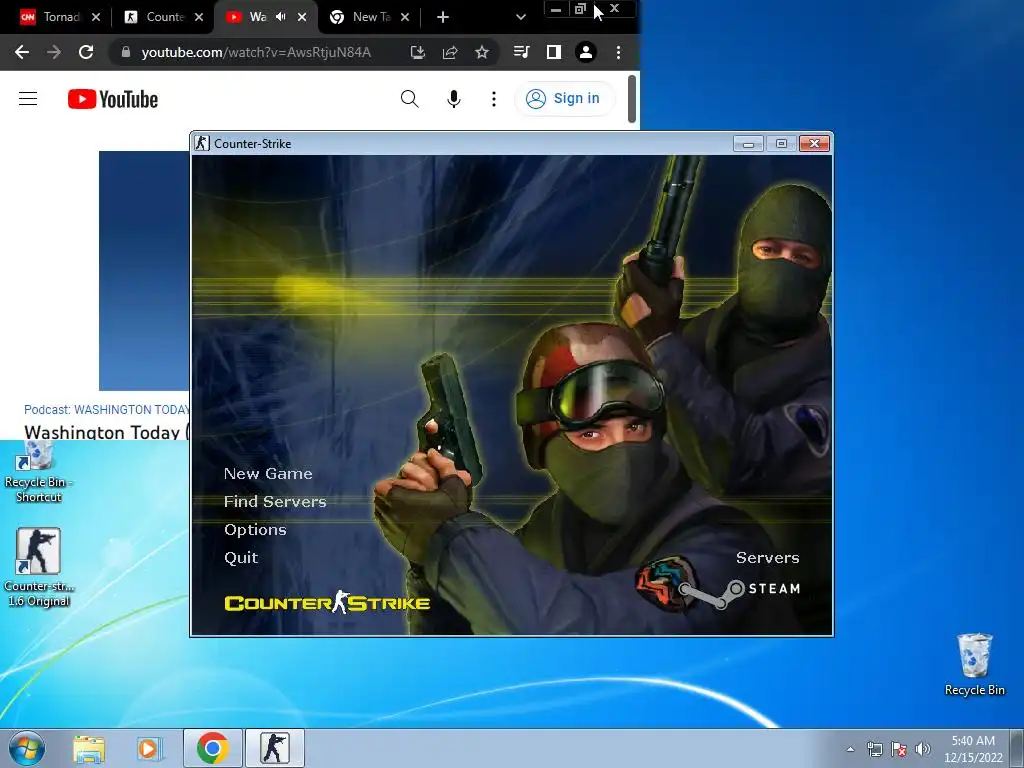Select Quit in Counter-Strike menu
The width and height of the screenshot is (1024, 768).
click(241, 558)
